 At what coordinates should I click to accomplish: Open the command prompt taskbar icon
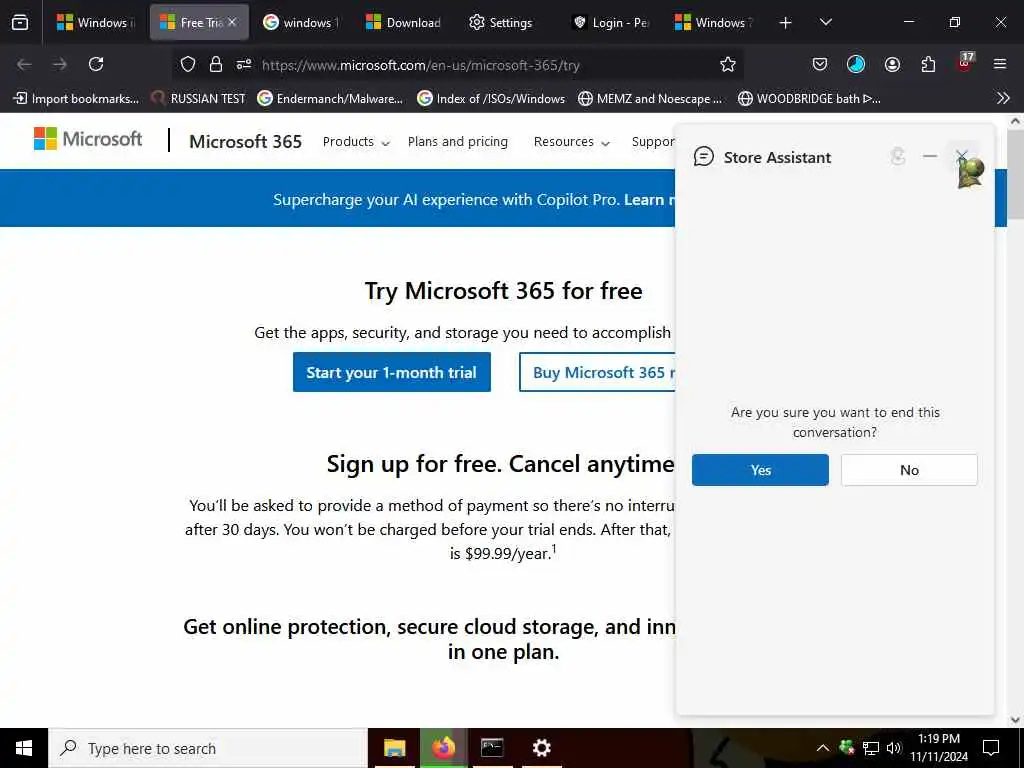(492, 748)
